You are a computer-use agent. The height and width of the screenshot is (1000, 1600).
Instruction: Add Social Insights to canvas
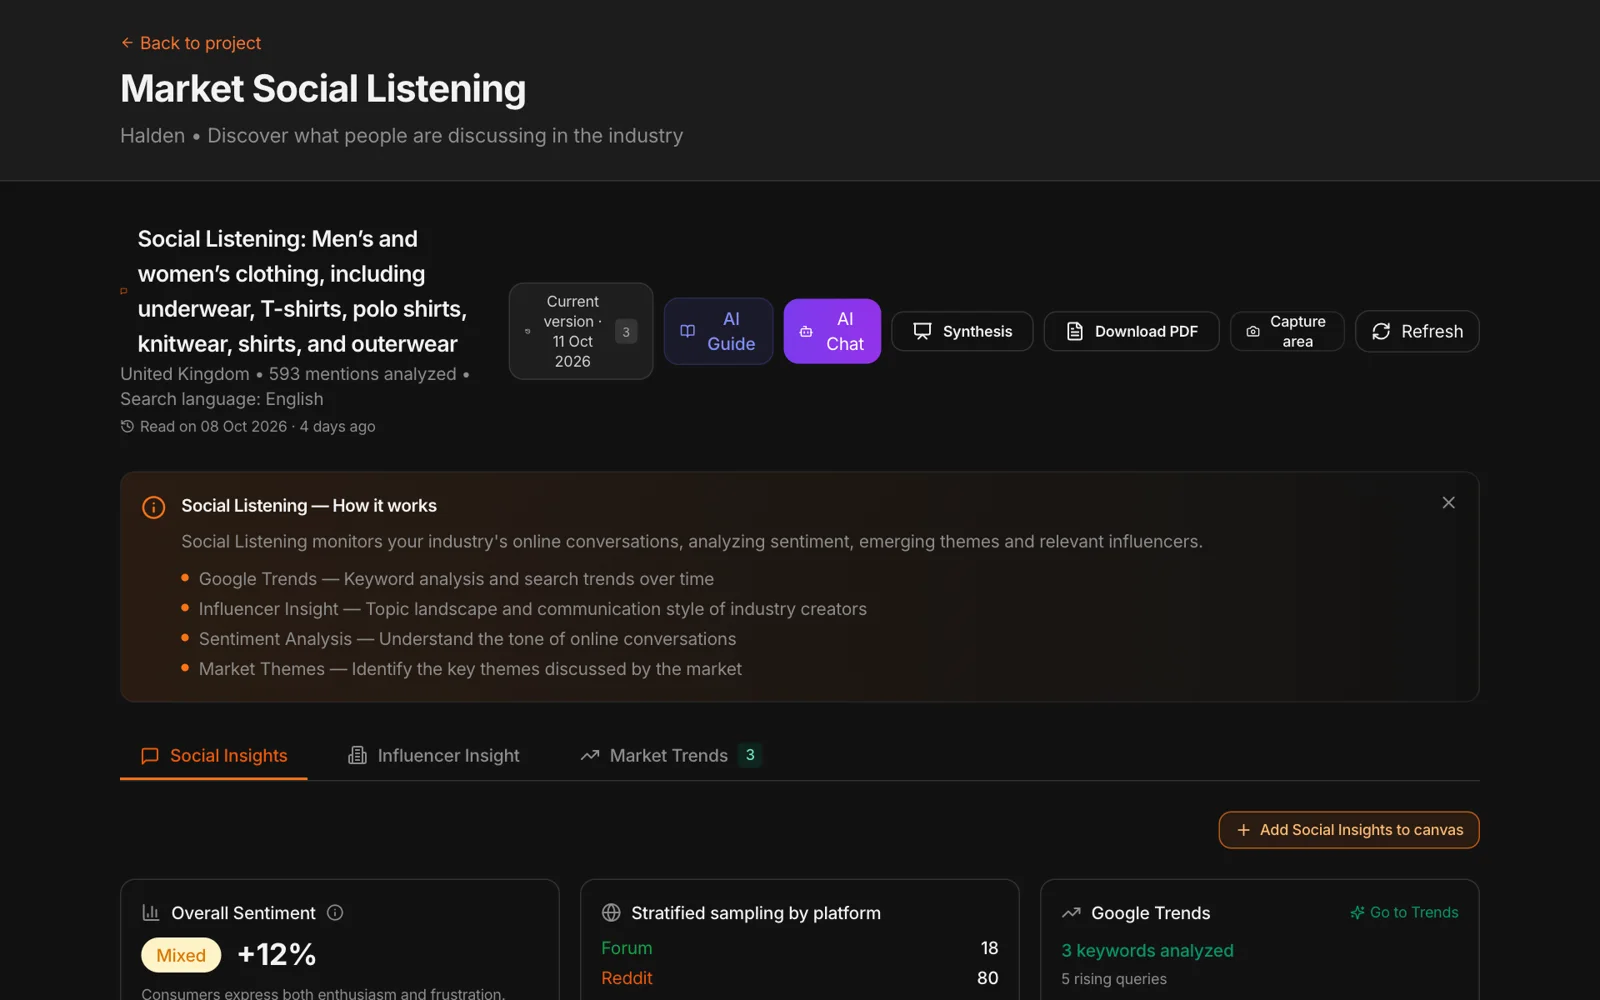coord(1349,830)
